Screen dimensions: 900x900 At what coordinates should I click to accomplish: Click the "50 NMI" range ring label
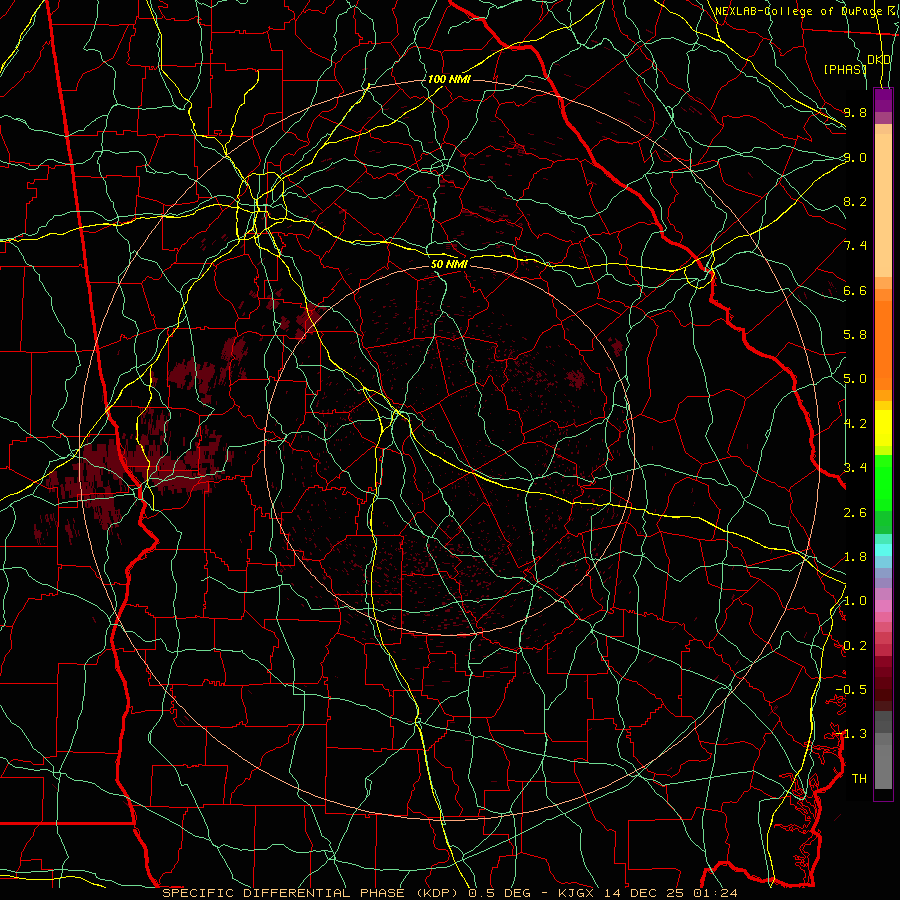click(x=449, y=264)
